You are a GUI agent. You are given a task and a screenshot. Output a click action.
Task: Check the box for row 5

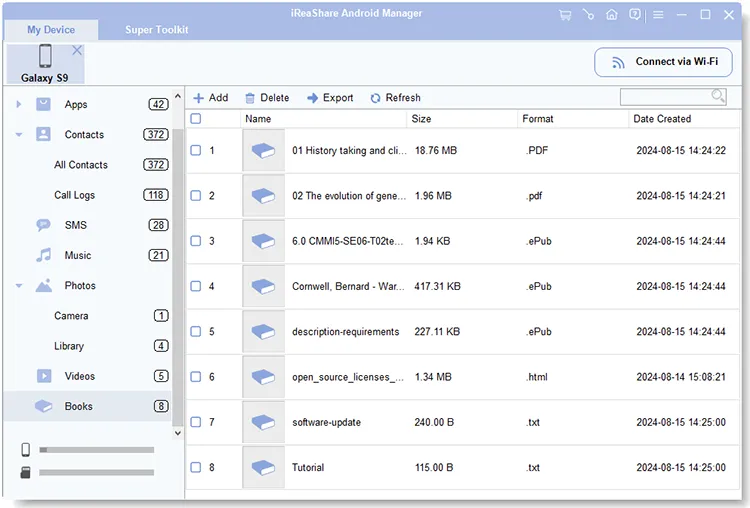tap(196, 331)
